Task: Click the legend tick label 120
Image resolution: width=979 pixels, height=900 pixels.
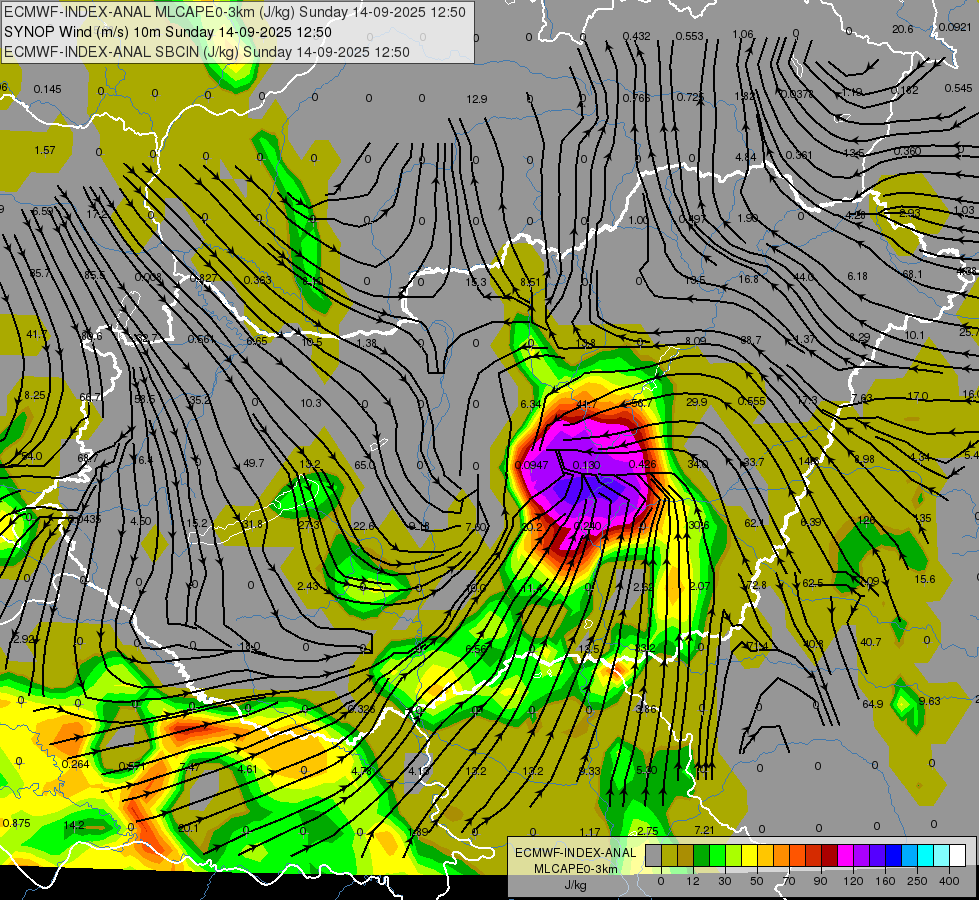Action: point(853,881)
